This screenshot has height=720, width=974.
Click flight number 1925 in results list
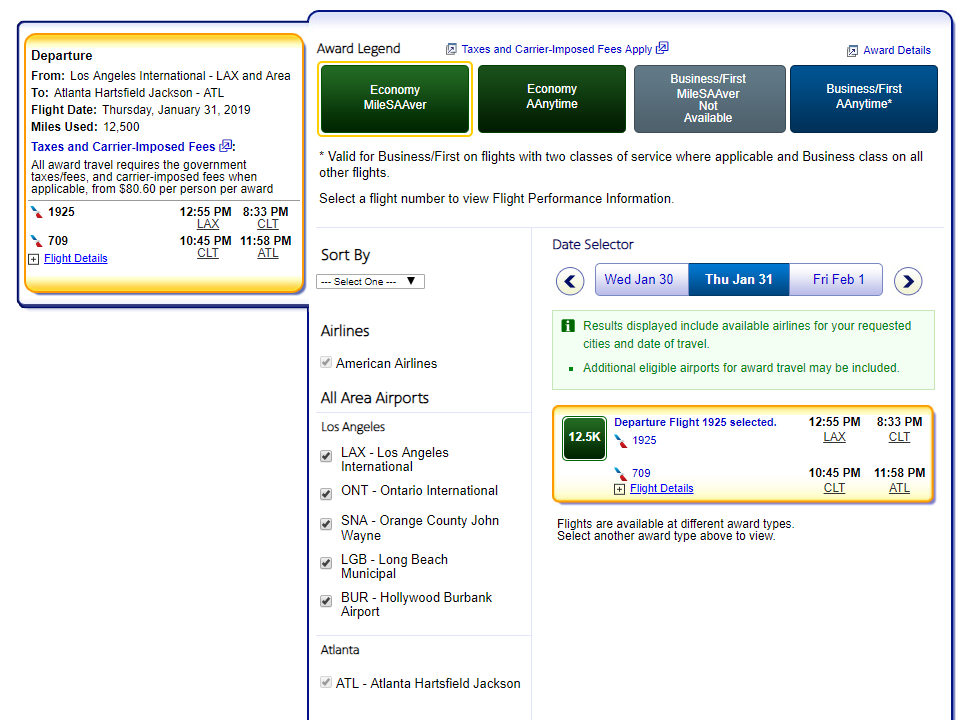point(644,440)
